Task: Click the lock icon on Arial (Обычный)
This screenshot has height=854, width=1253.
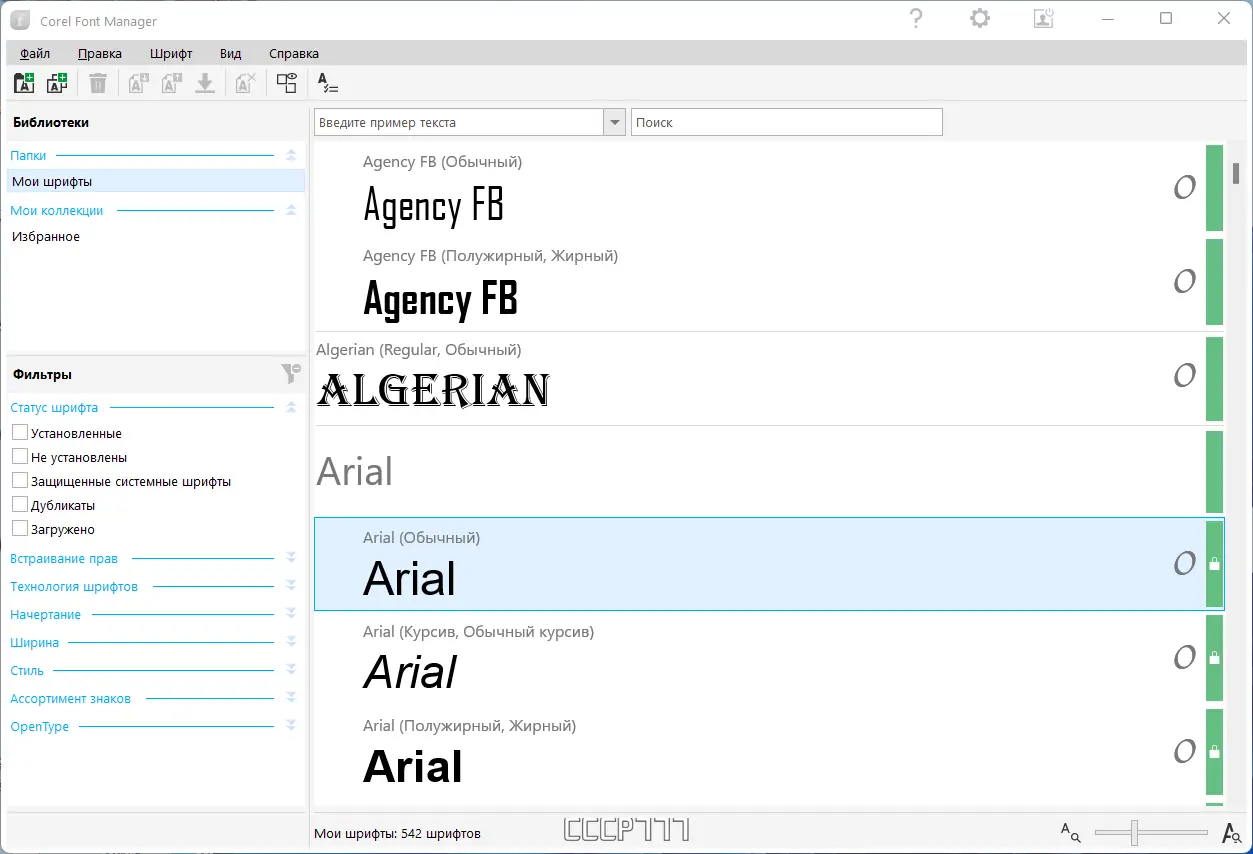Action: click(1214, 564)
